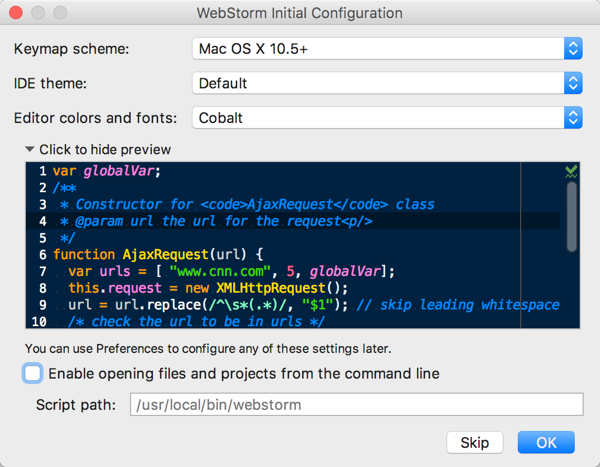
Task: Click line number 4 in the gutter
Action: tap(43, 221)
